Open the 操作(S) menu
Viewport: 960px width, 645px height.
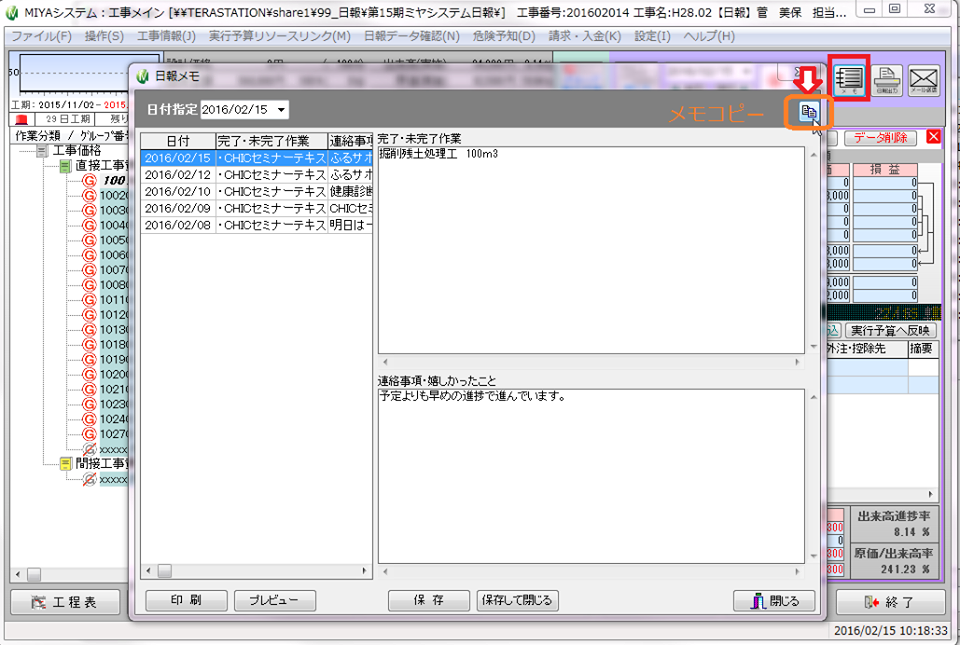(x=103, y=36)
